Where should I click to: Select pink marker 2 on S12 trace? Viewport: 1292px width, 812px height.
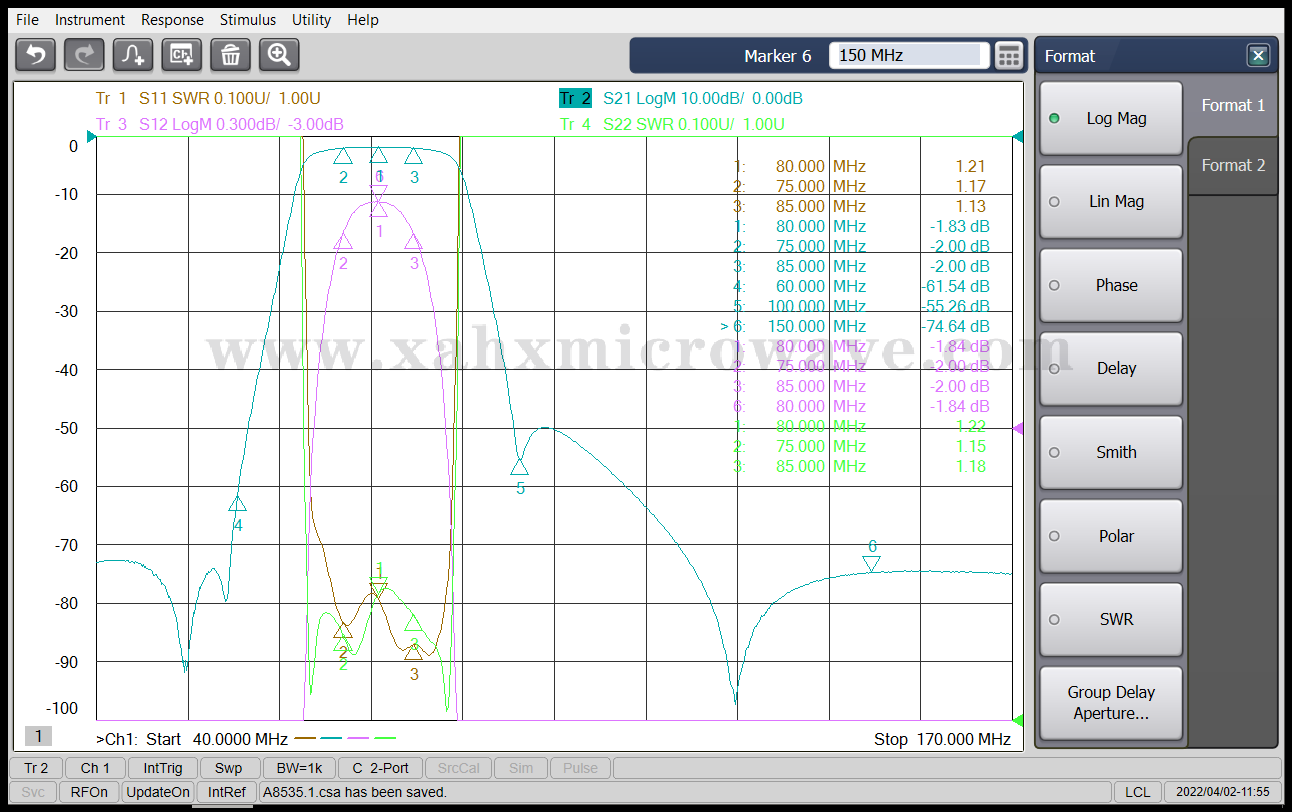click(x=343, y=242)
